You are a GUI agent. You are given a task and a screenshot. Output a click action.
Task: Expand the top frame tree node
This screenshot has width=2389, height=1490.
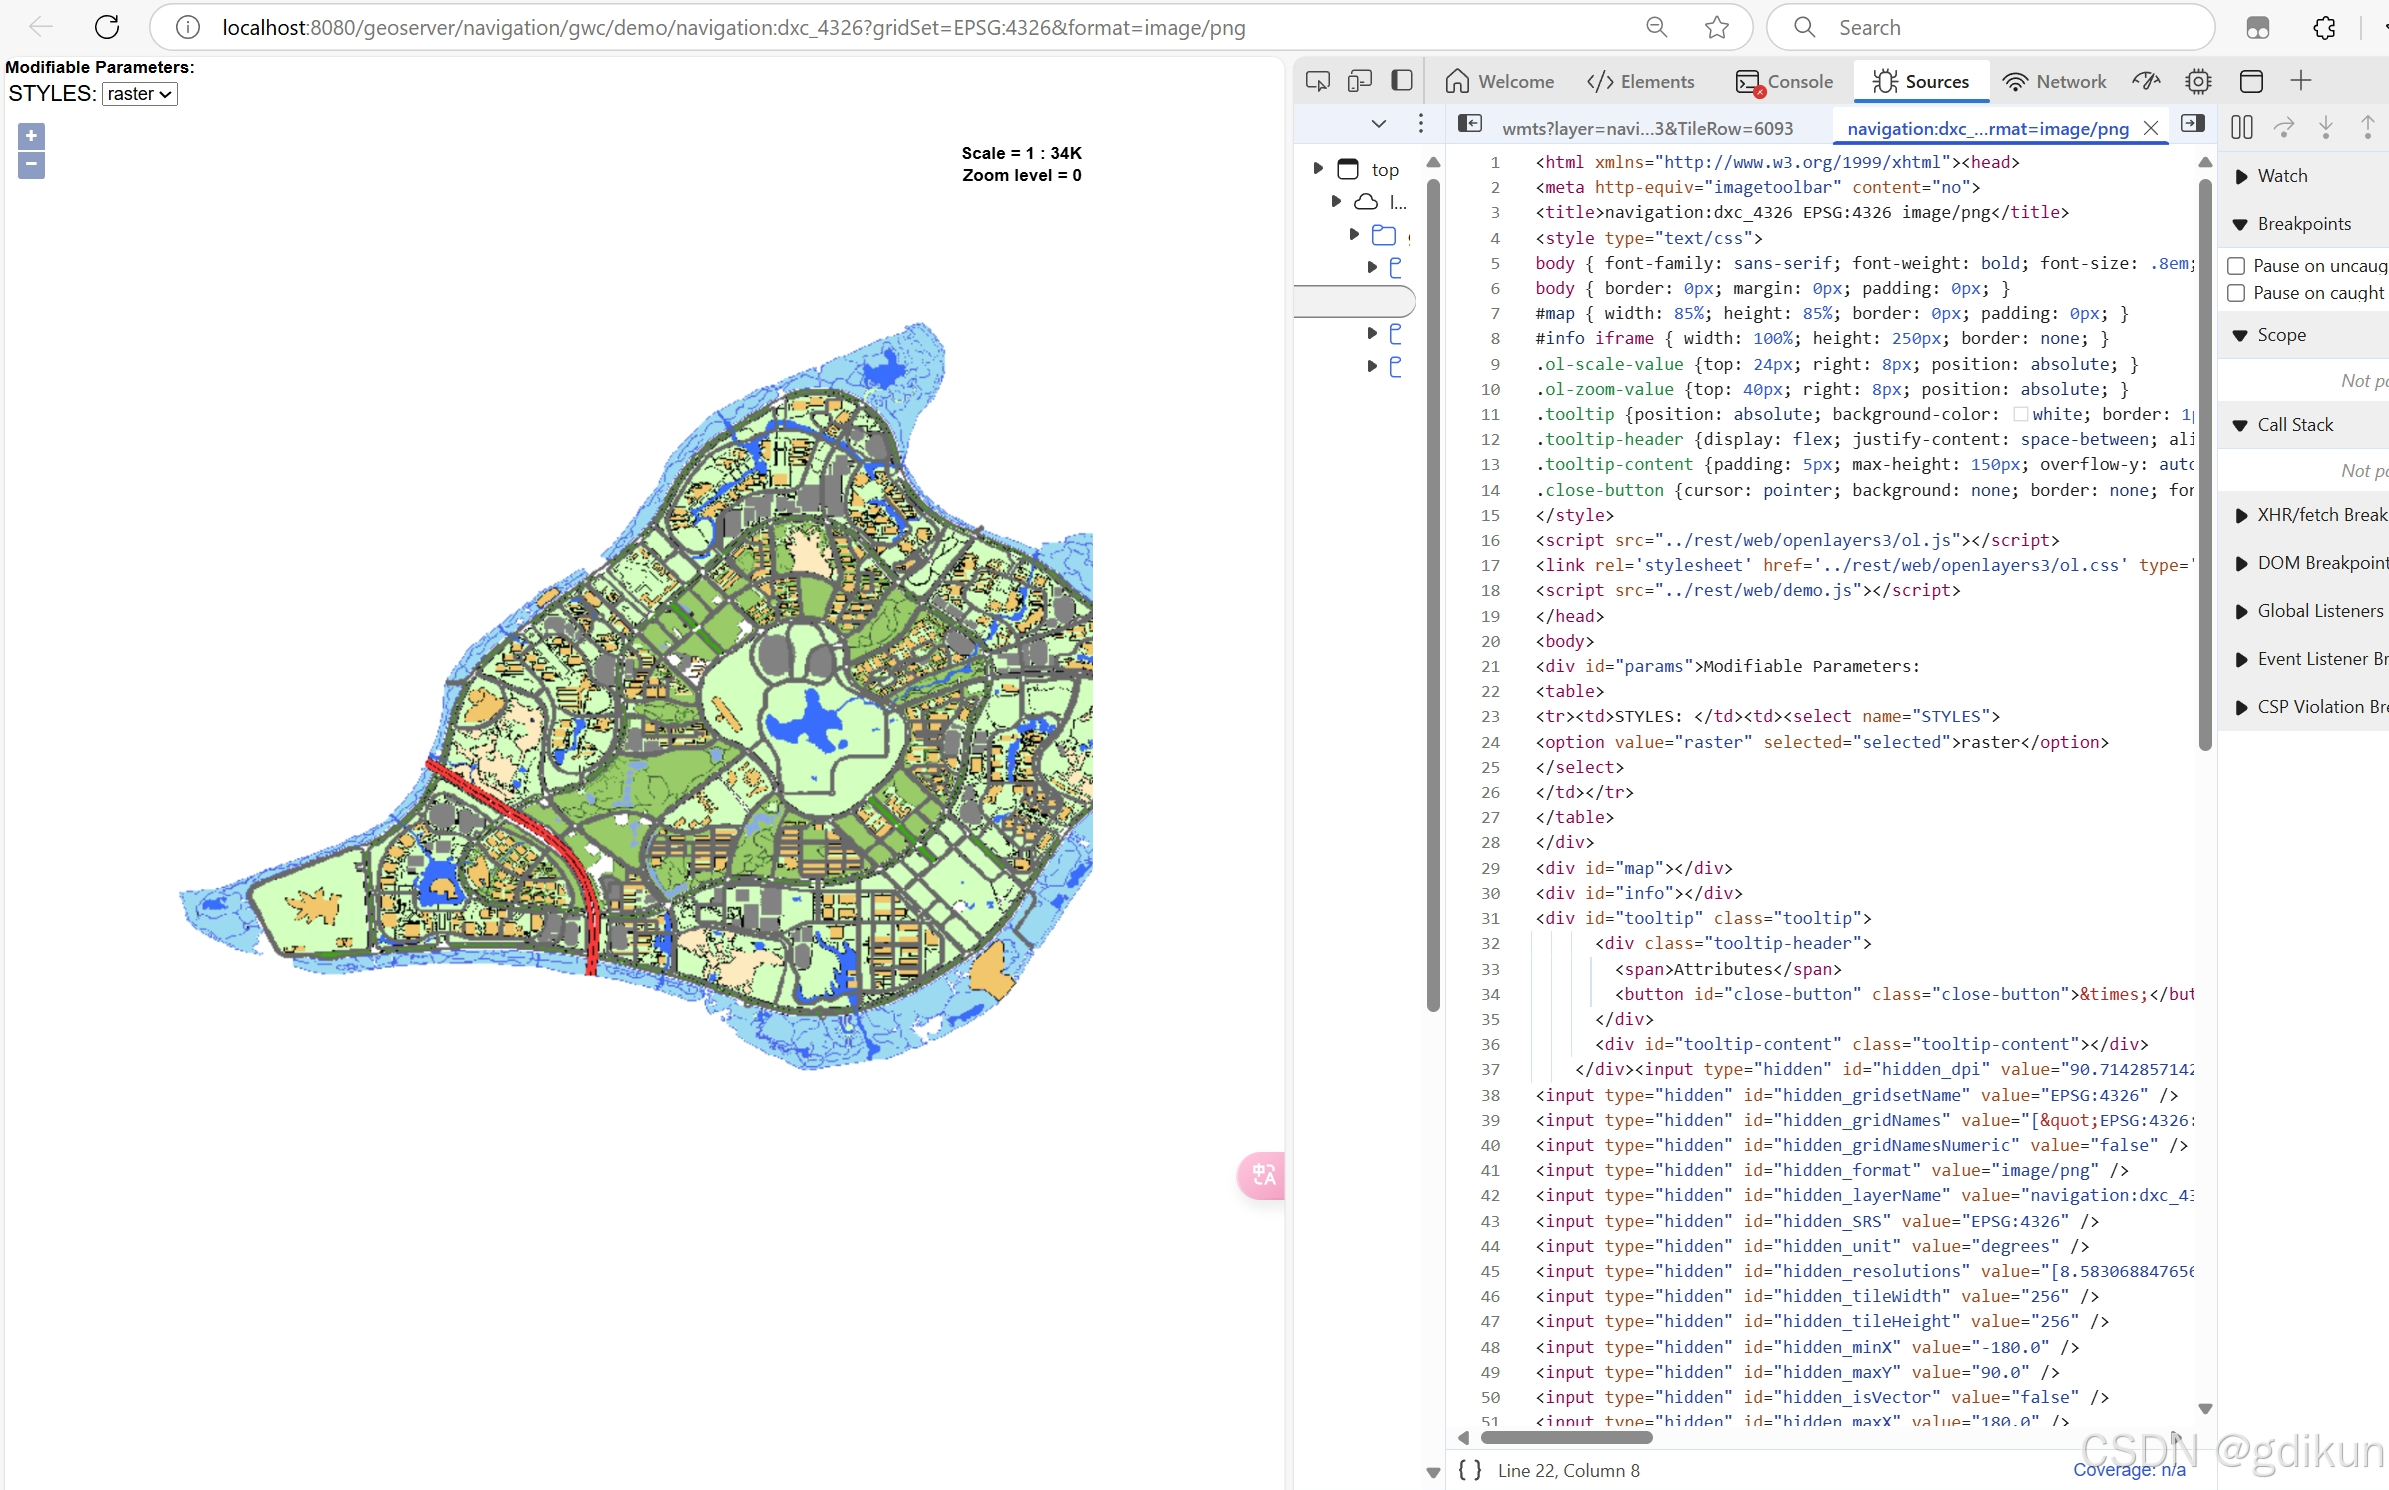point(1318,169)
